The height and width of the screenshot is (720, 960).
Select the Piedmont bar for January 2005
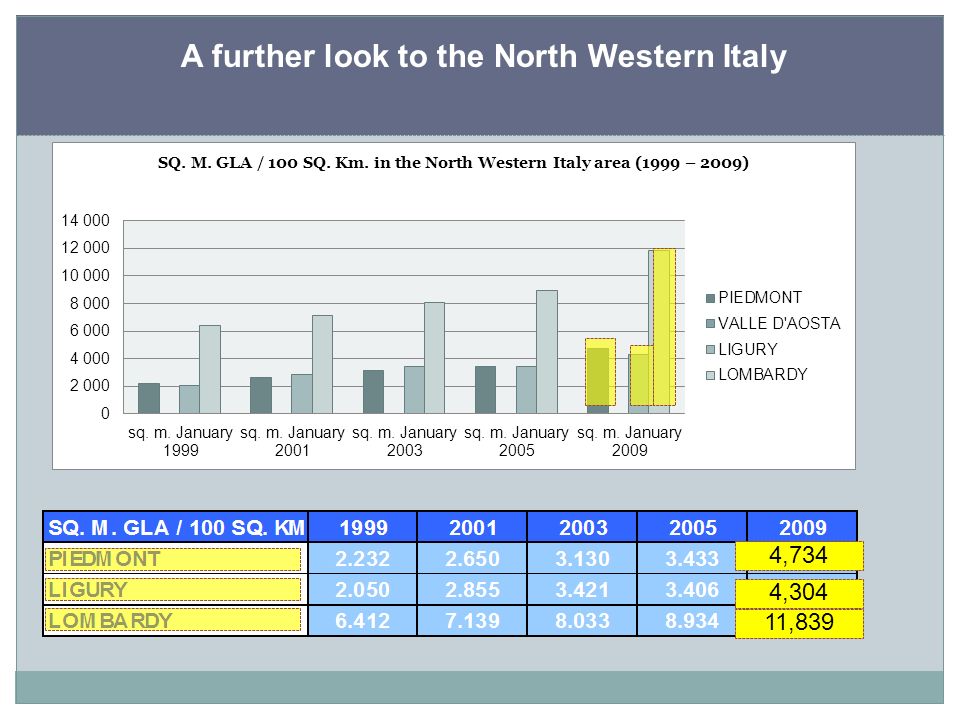coord(486,389)
